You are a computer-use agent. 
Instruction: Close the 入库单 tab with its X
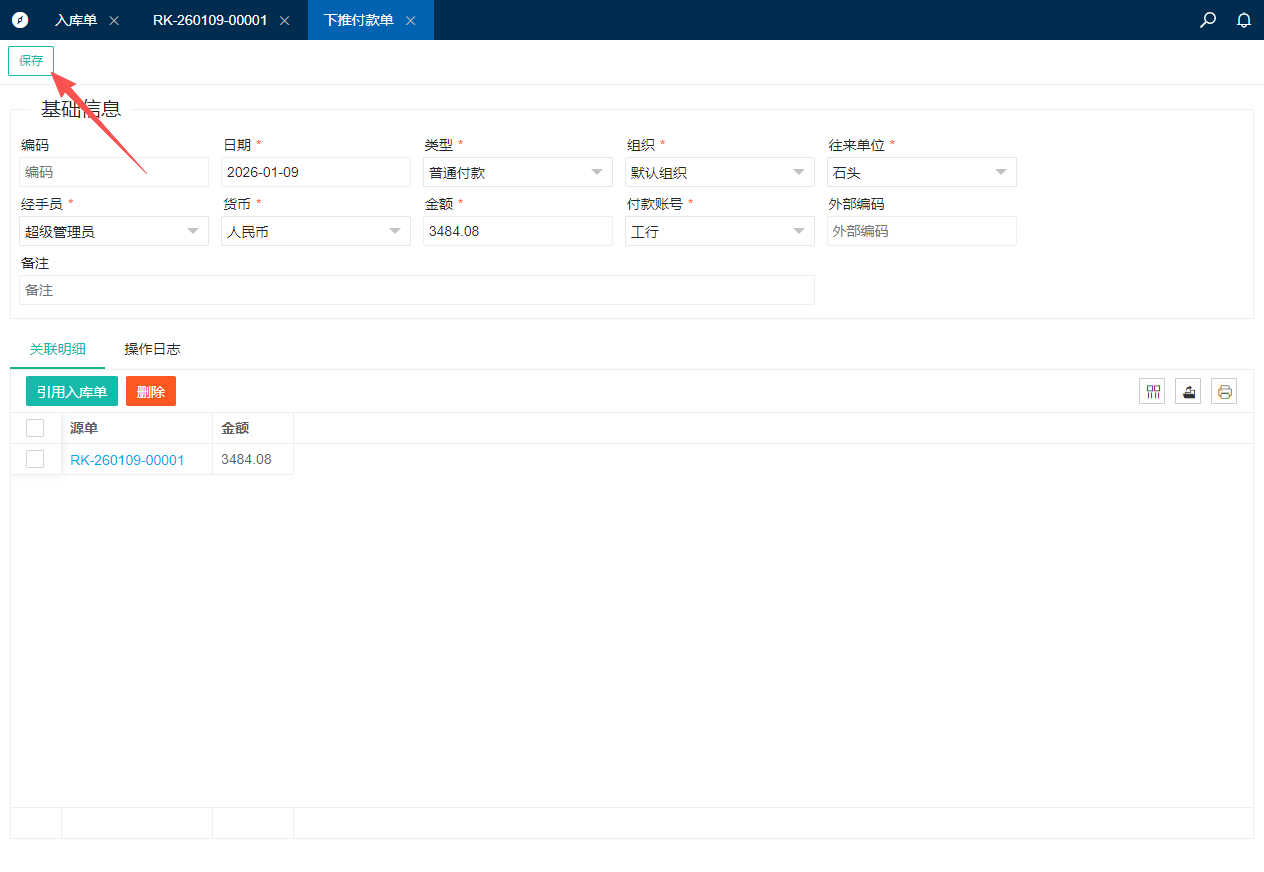[114, 21]
